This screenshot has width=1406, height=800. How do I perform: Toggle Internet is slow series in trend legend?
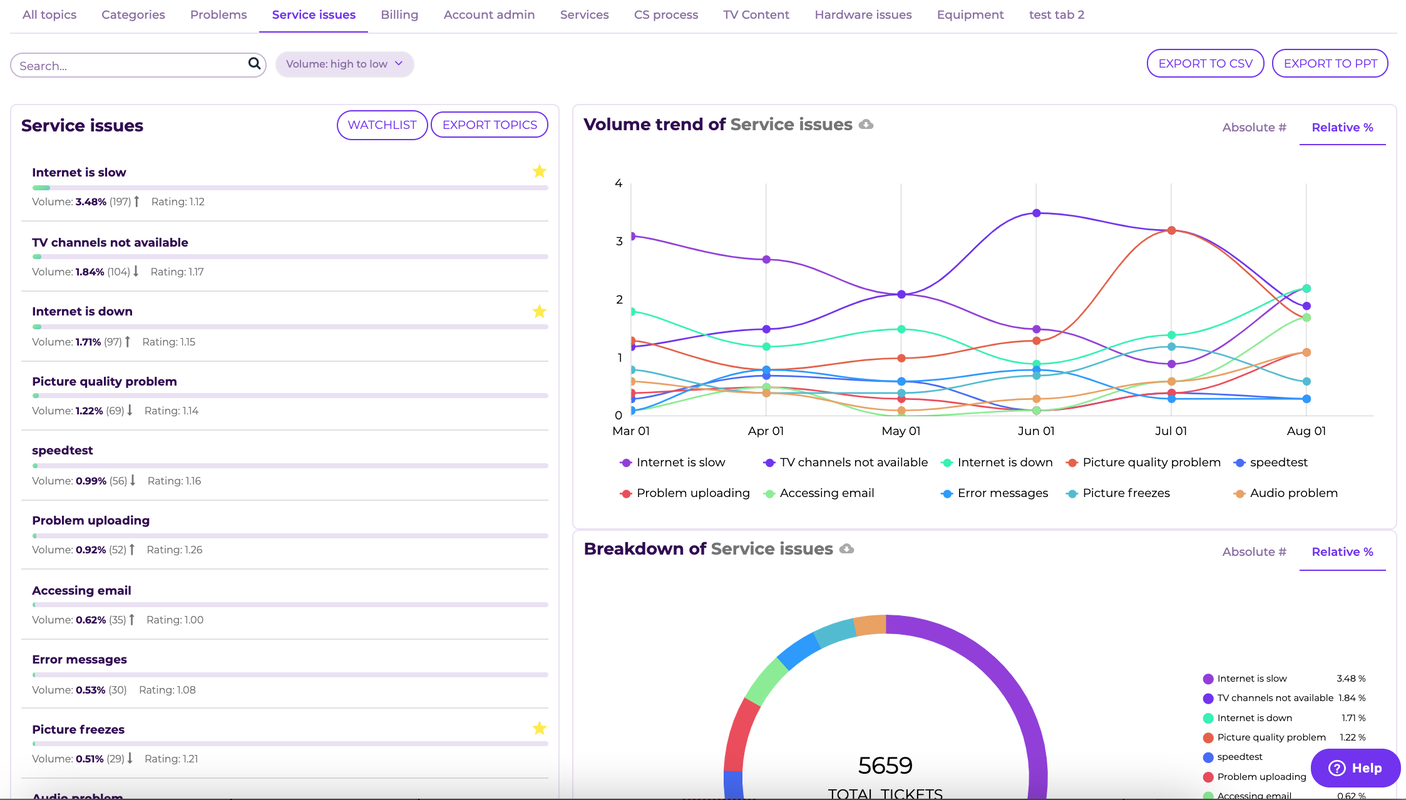pyautogui.click(x=672, y=463)
